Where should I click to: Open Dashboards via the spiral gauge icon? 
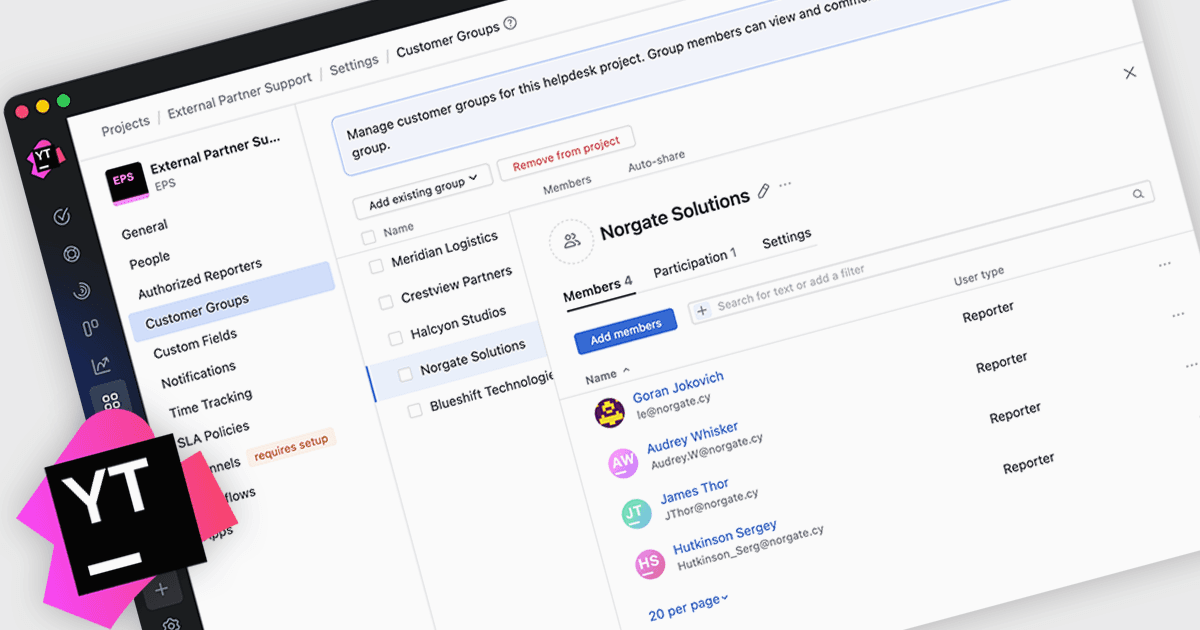[81, 291]
